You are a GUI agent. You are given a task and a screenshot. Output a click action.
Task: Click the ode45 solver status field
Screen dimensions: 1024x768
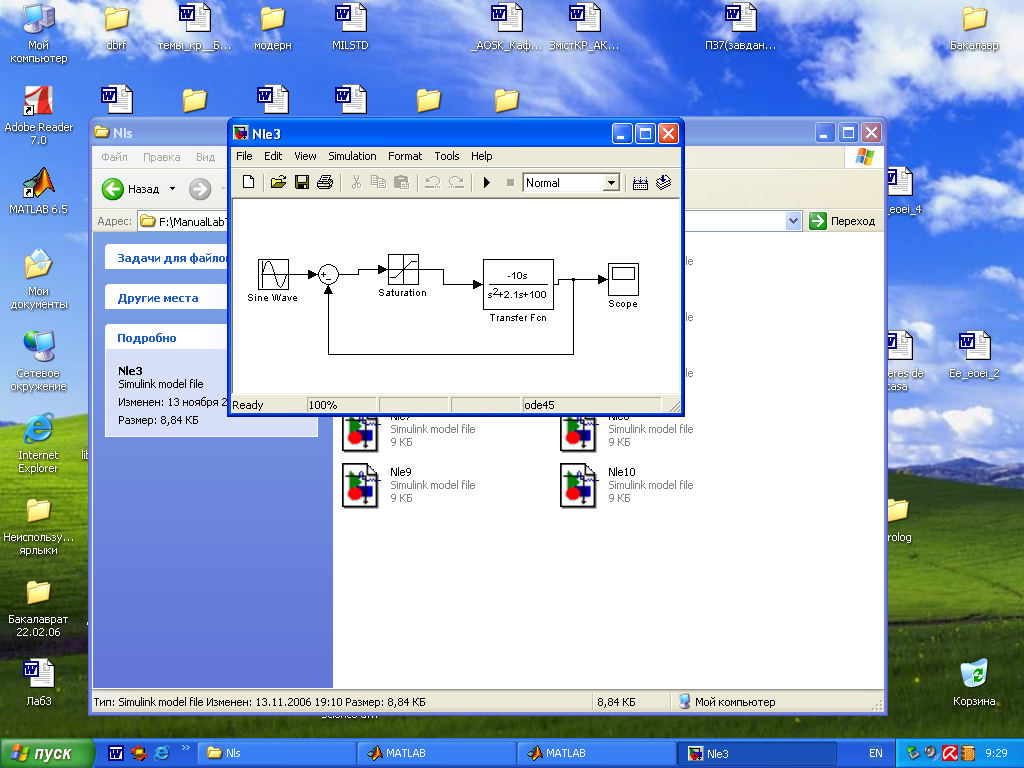pos(592,405)
